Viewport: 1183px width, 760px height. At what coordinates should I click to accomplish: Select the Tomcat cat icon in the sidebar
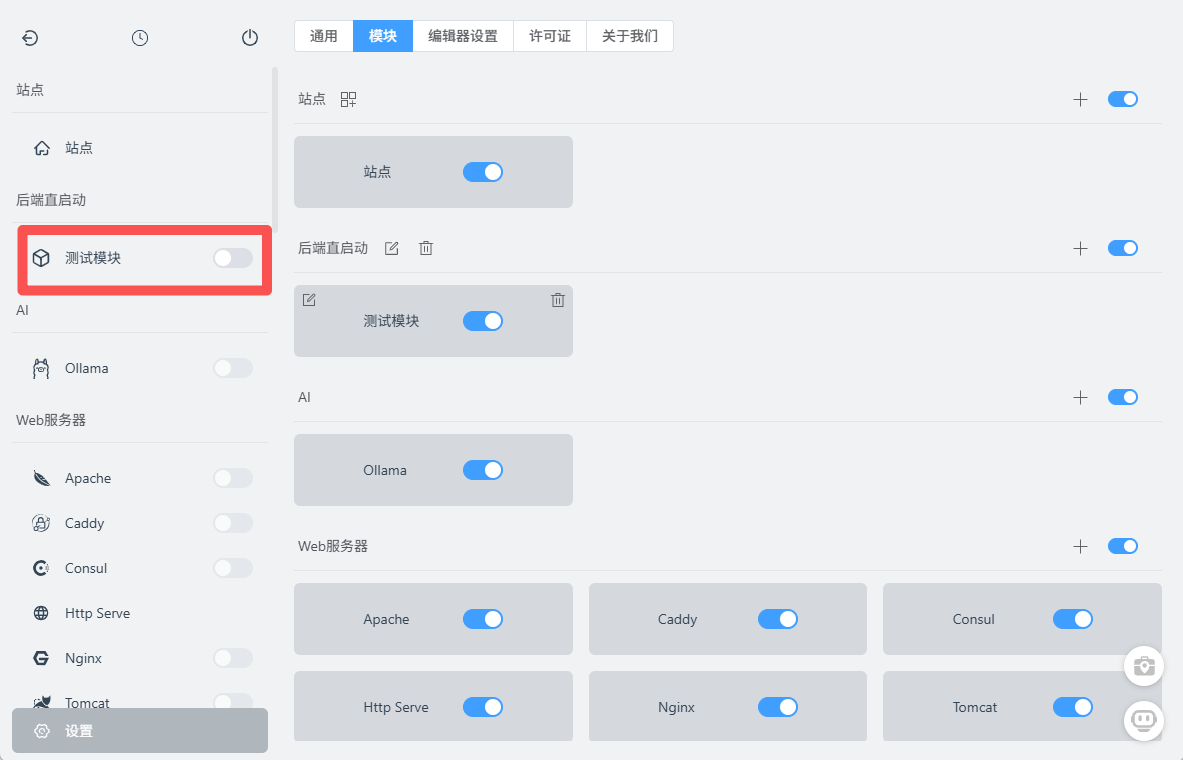[x=41, y=702]
